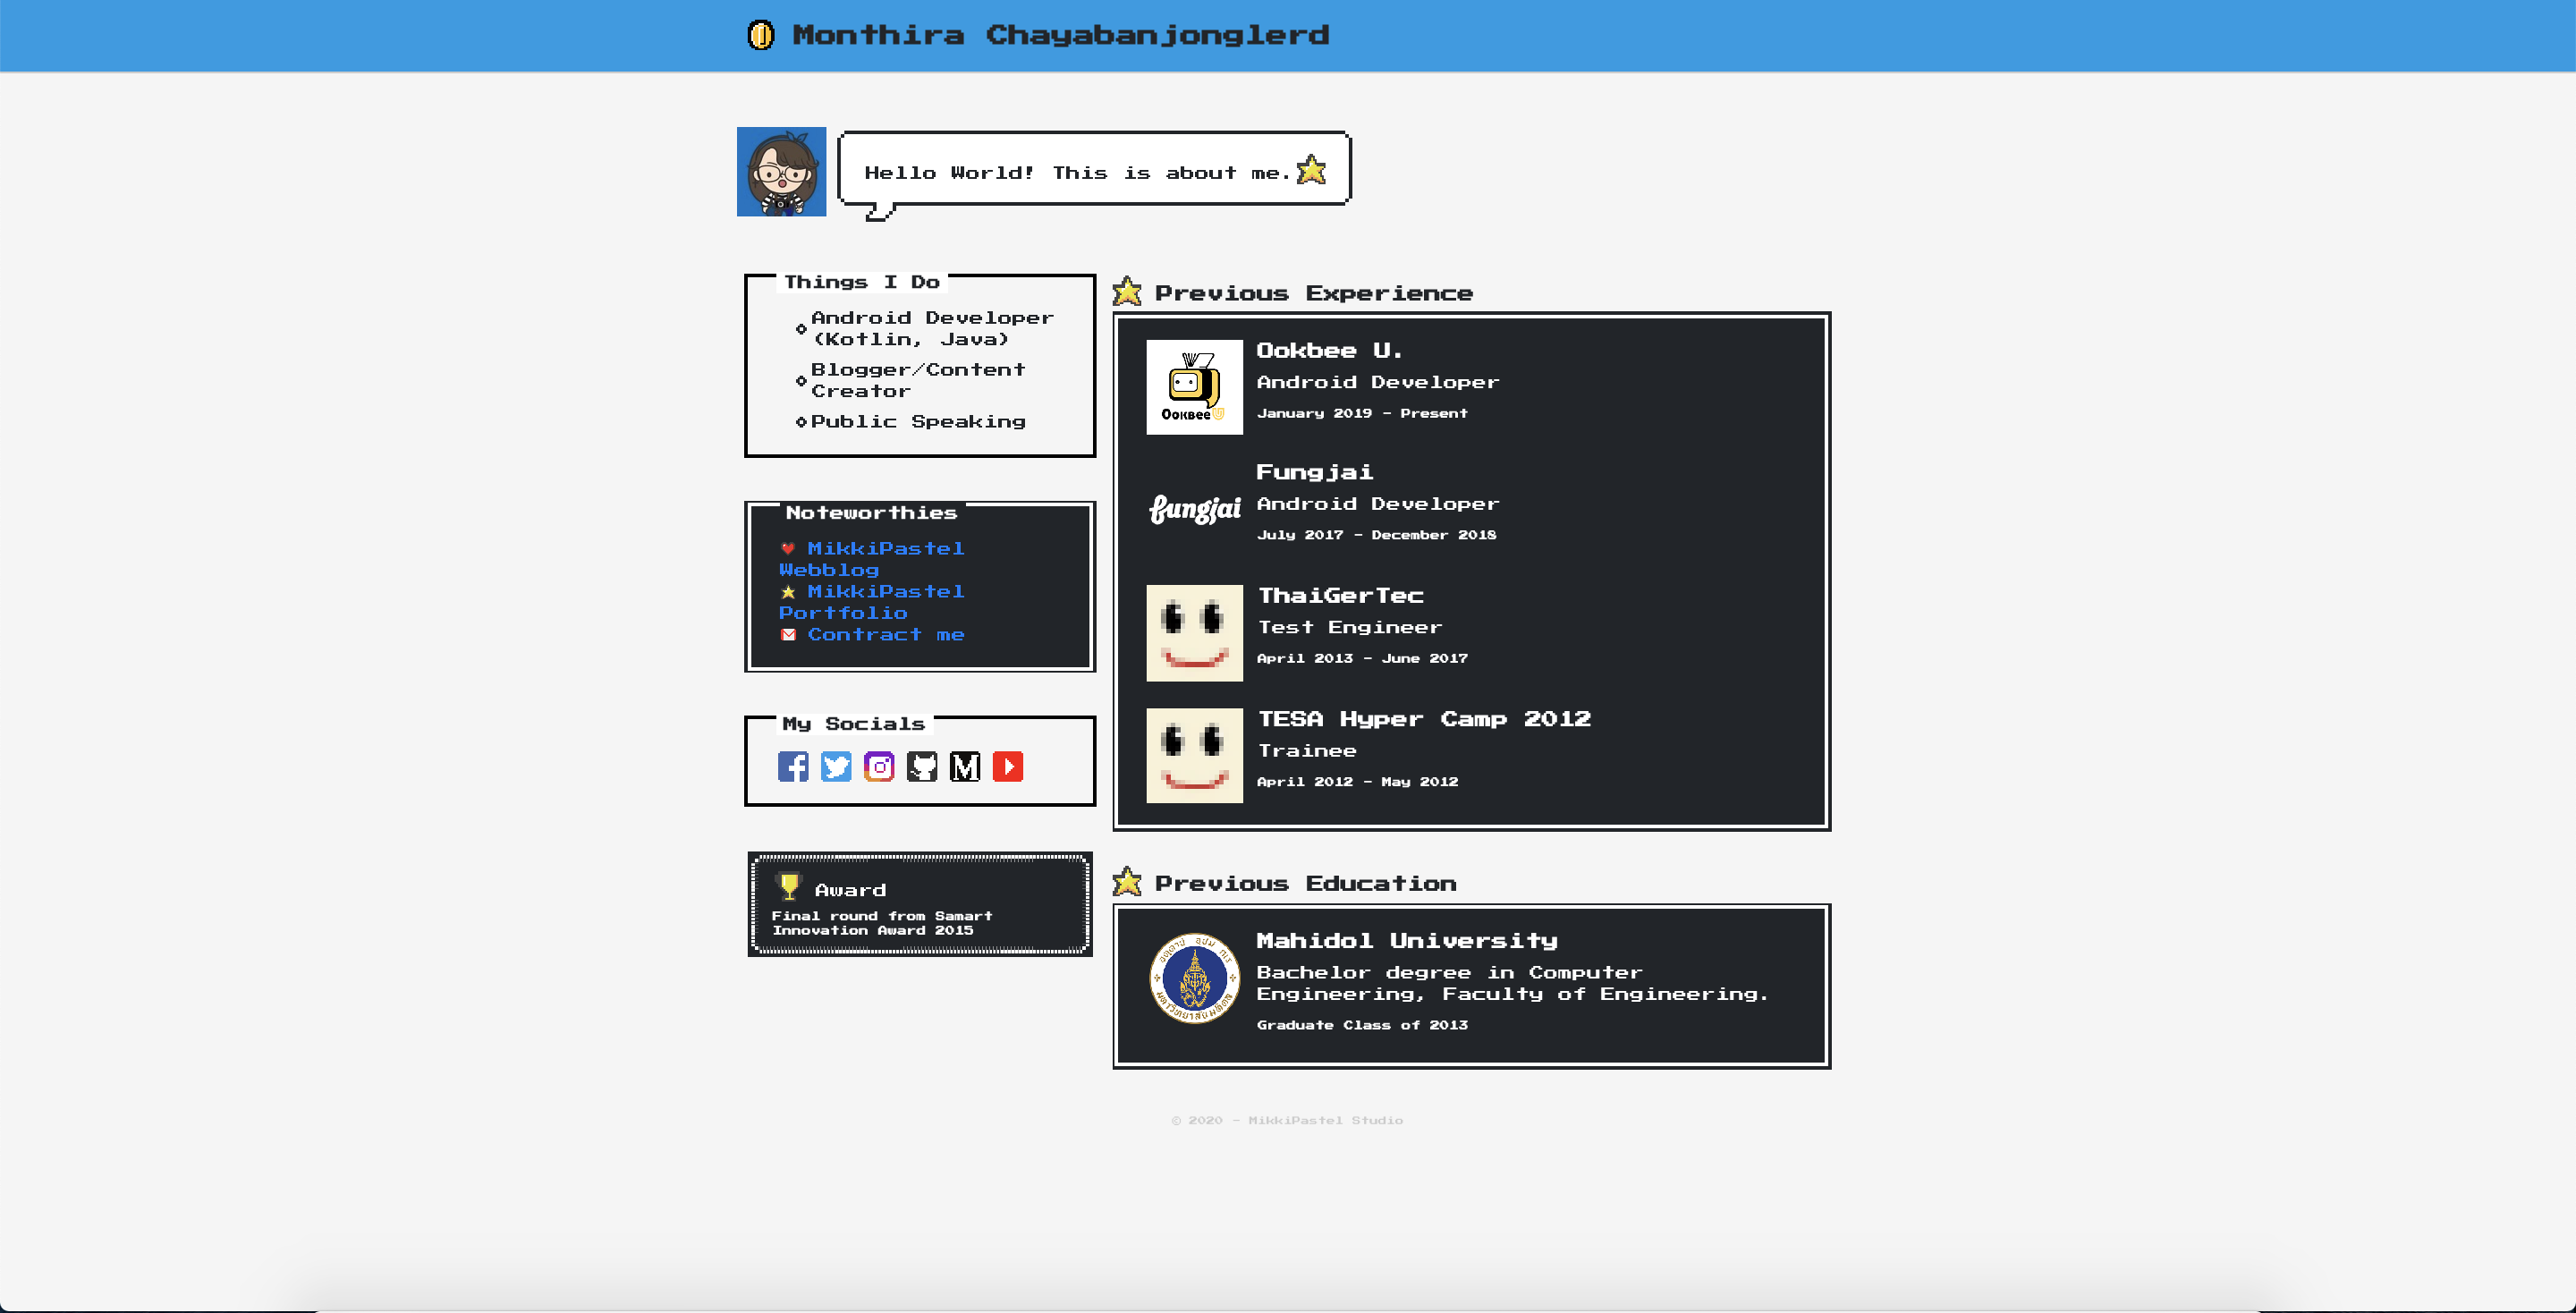The image size is (2576, 1313).
Task: Click 'July 2017 - December 2018' date text
Action: coord(1376,535)
